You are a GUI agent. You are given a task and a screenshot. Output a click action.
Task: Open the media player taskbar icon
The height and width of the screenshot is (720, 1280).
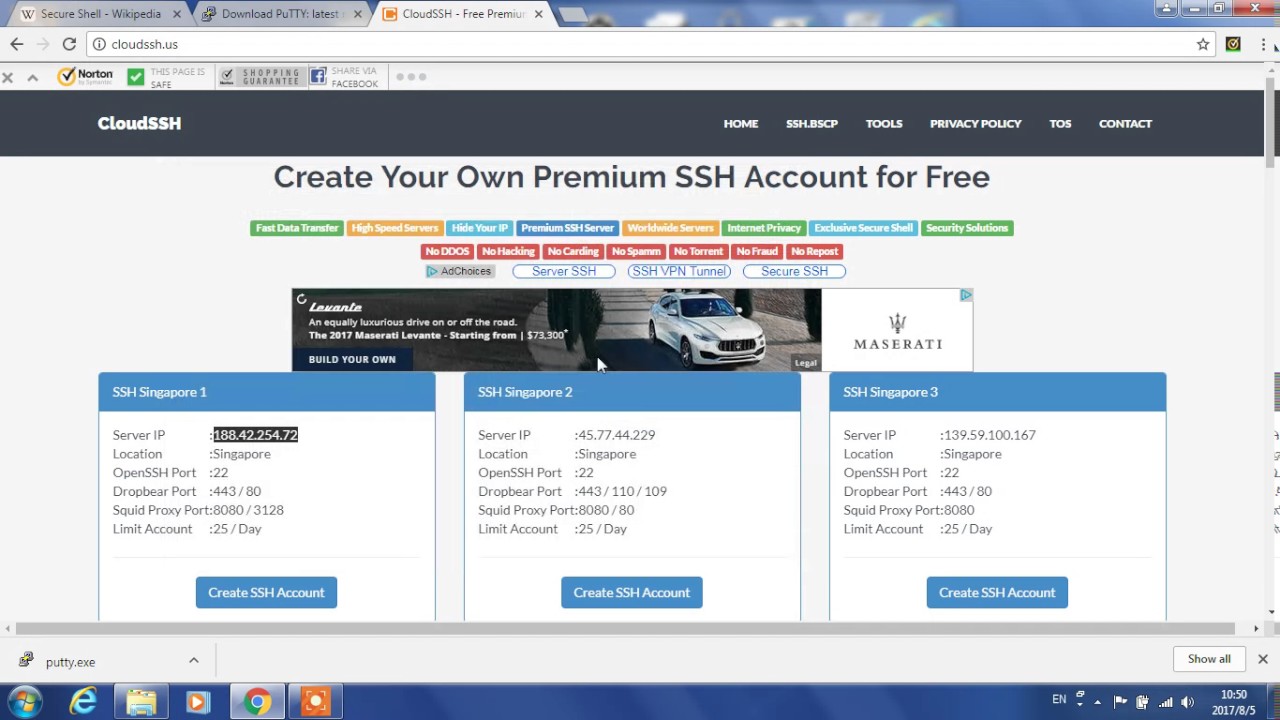pos(197,702)
